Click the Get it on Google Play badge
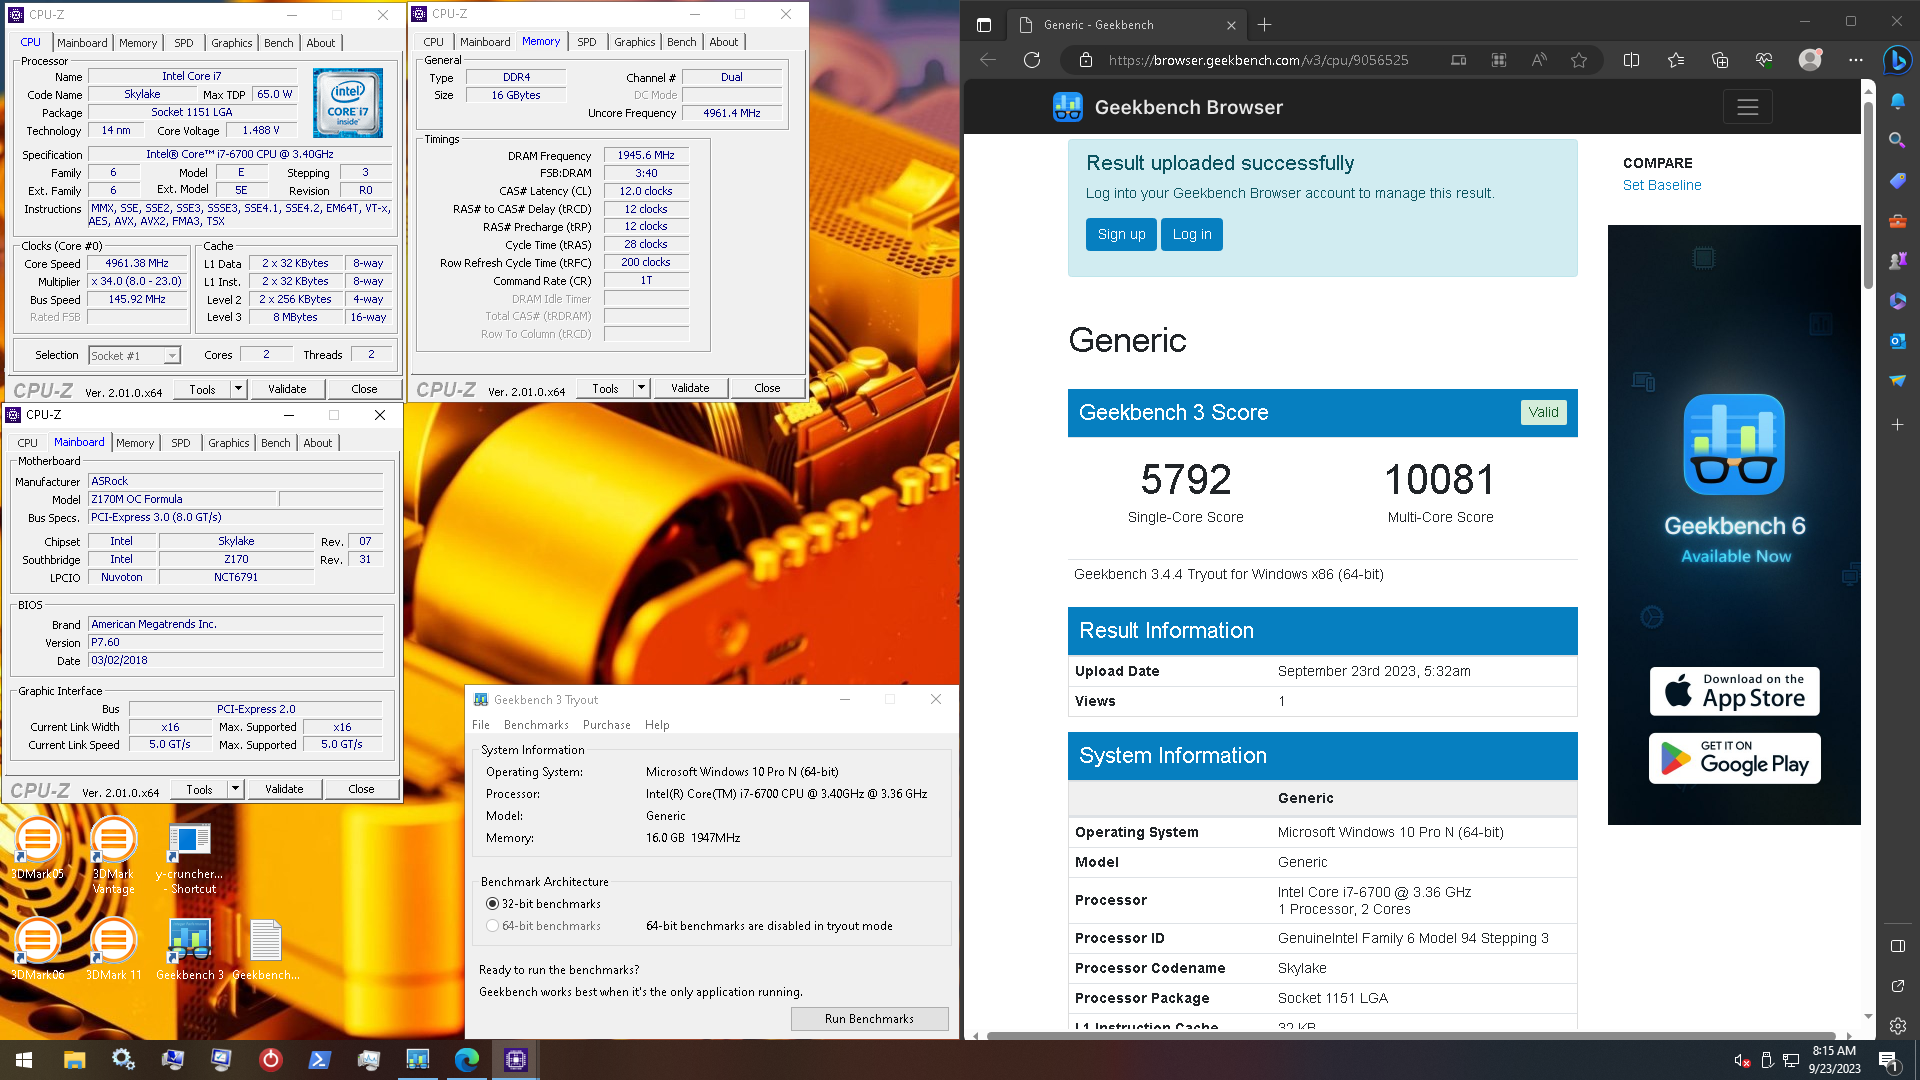Screen dimensions: 1920x1080 pos(1734,759)
